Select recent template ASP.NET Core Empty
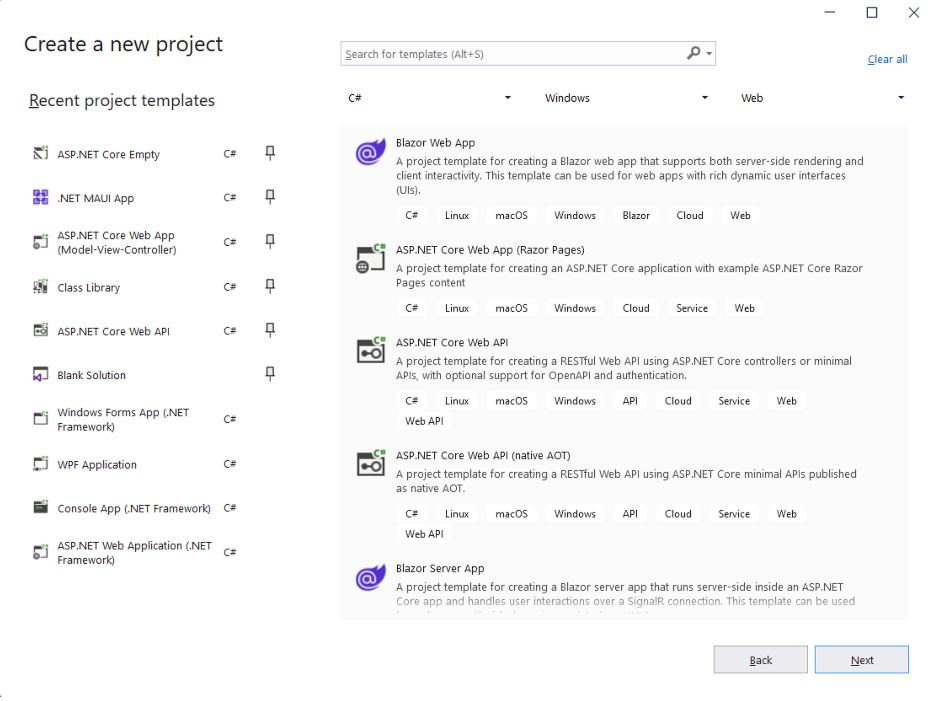This screenshot has height=701, width=929. pyautogui.click(x=108, y=155)
